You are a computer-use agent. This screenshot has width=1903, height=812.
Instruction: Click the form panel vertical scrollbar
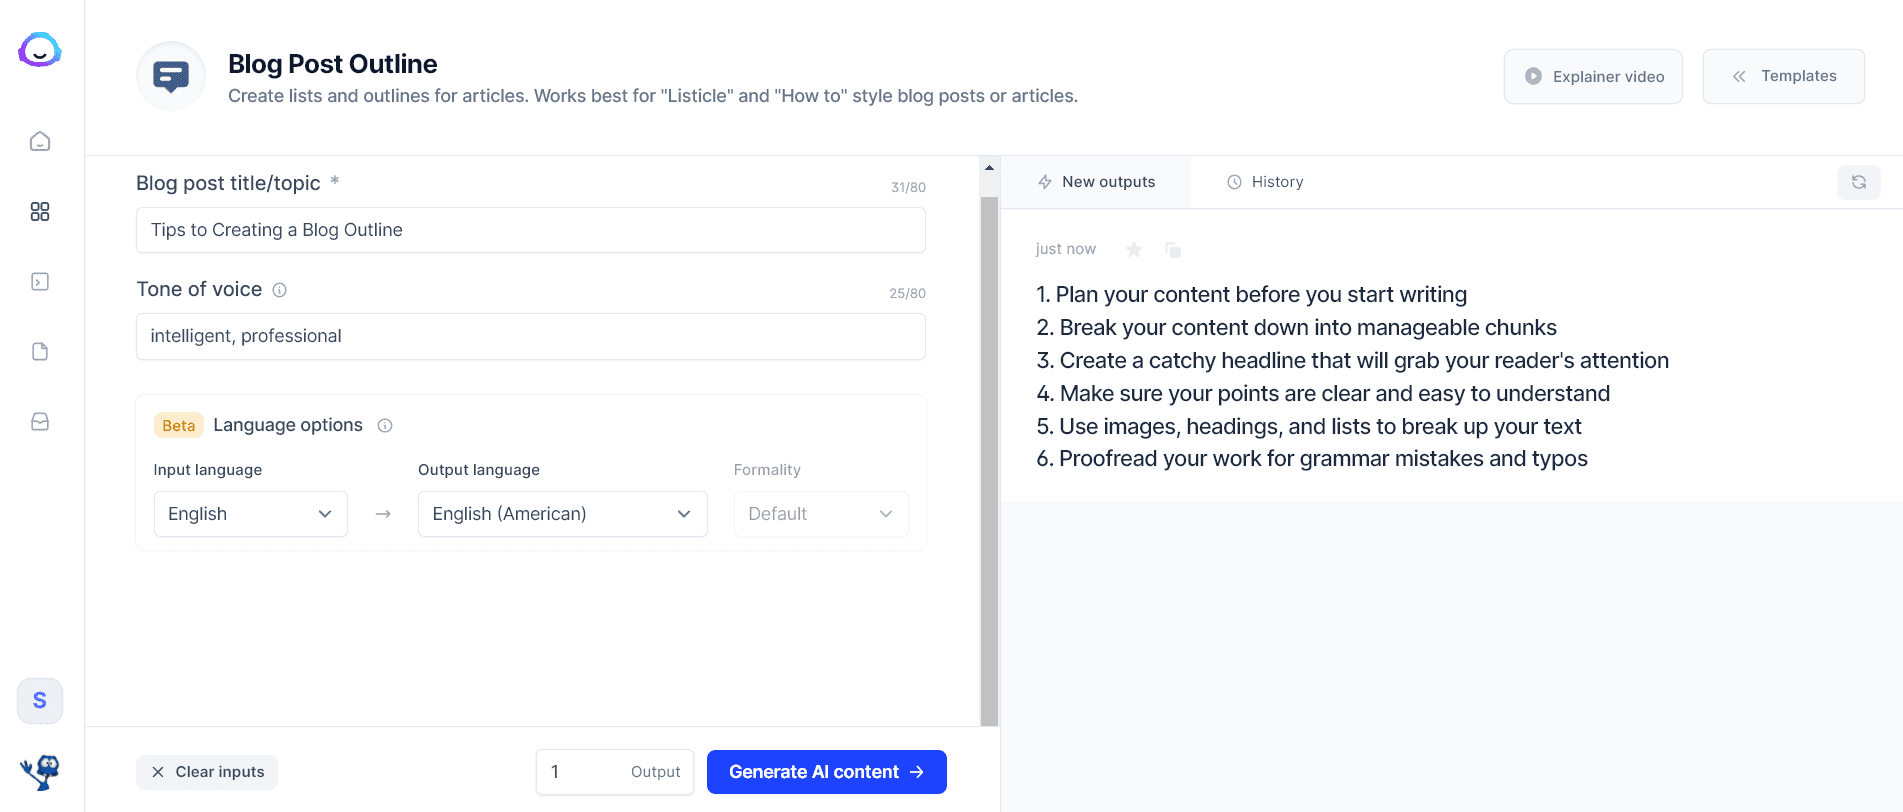coord(989,460)
